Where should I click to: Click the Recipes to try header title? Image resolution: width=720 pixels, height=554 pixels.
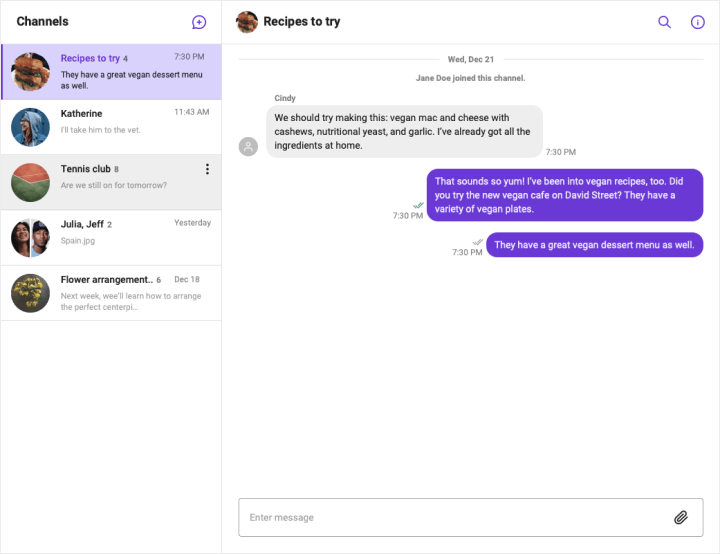[302, 22]
